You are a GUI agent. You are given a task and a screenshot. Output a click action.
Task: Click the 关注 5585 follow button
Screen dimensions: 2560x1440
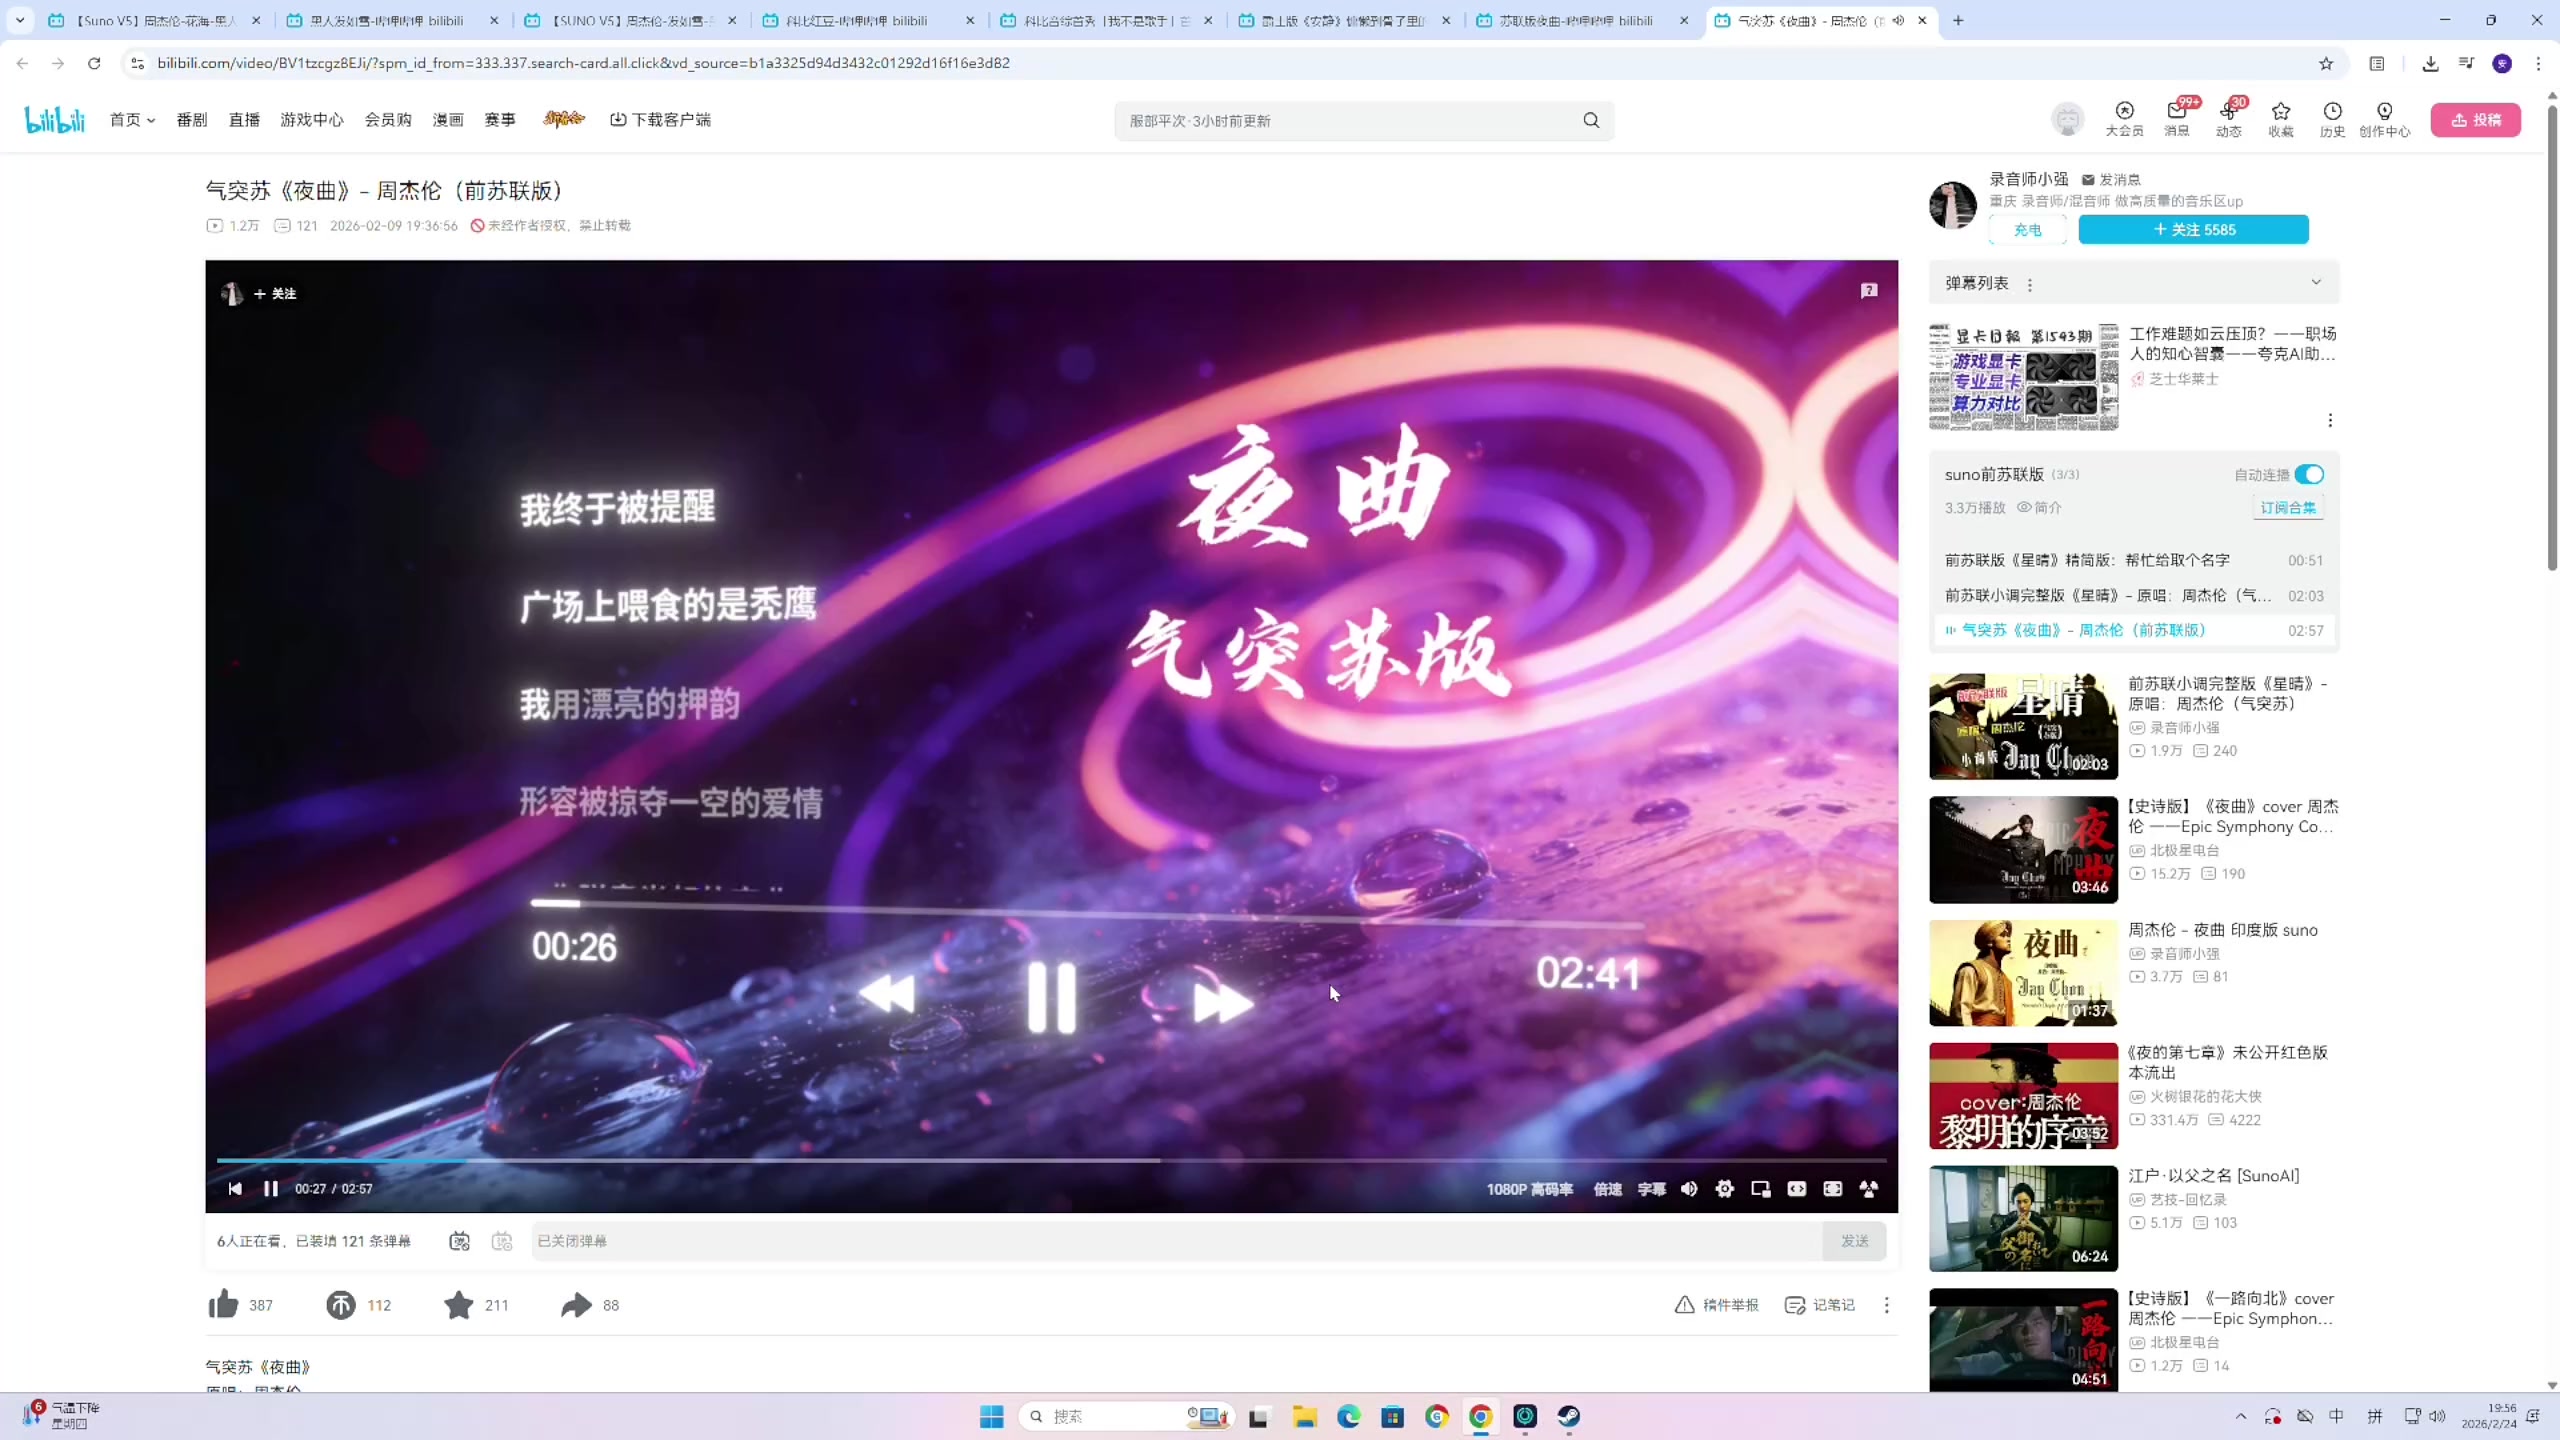[x=2193, y=230]
